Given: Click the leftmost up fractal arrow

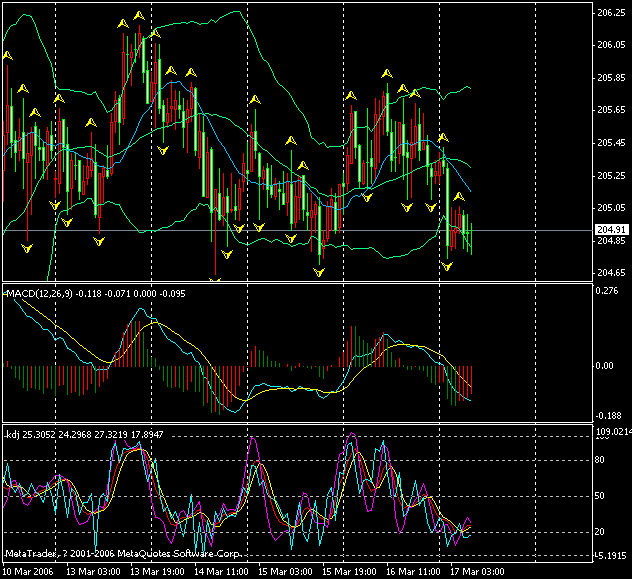Looking at the screenshot, I should (x=8, y=59).
